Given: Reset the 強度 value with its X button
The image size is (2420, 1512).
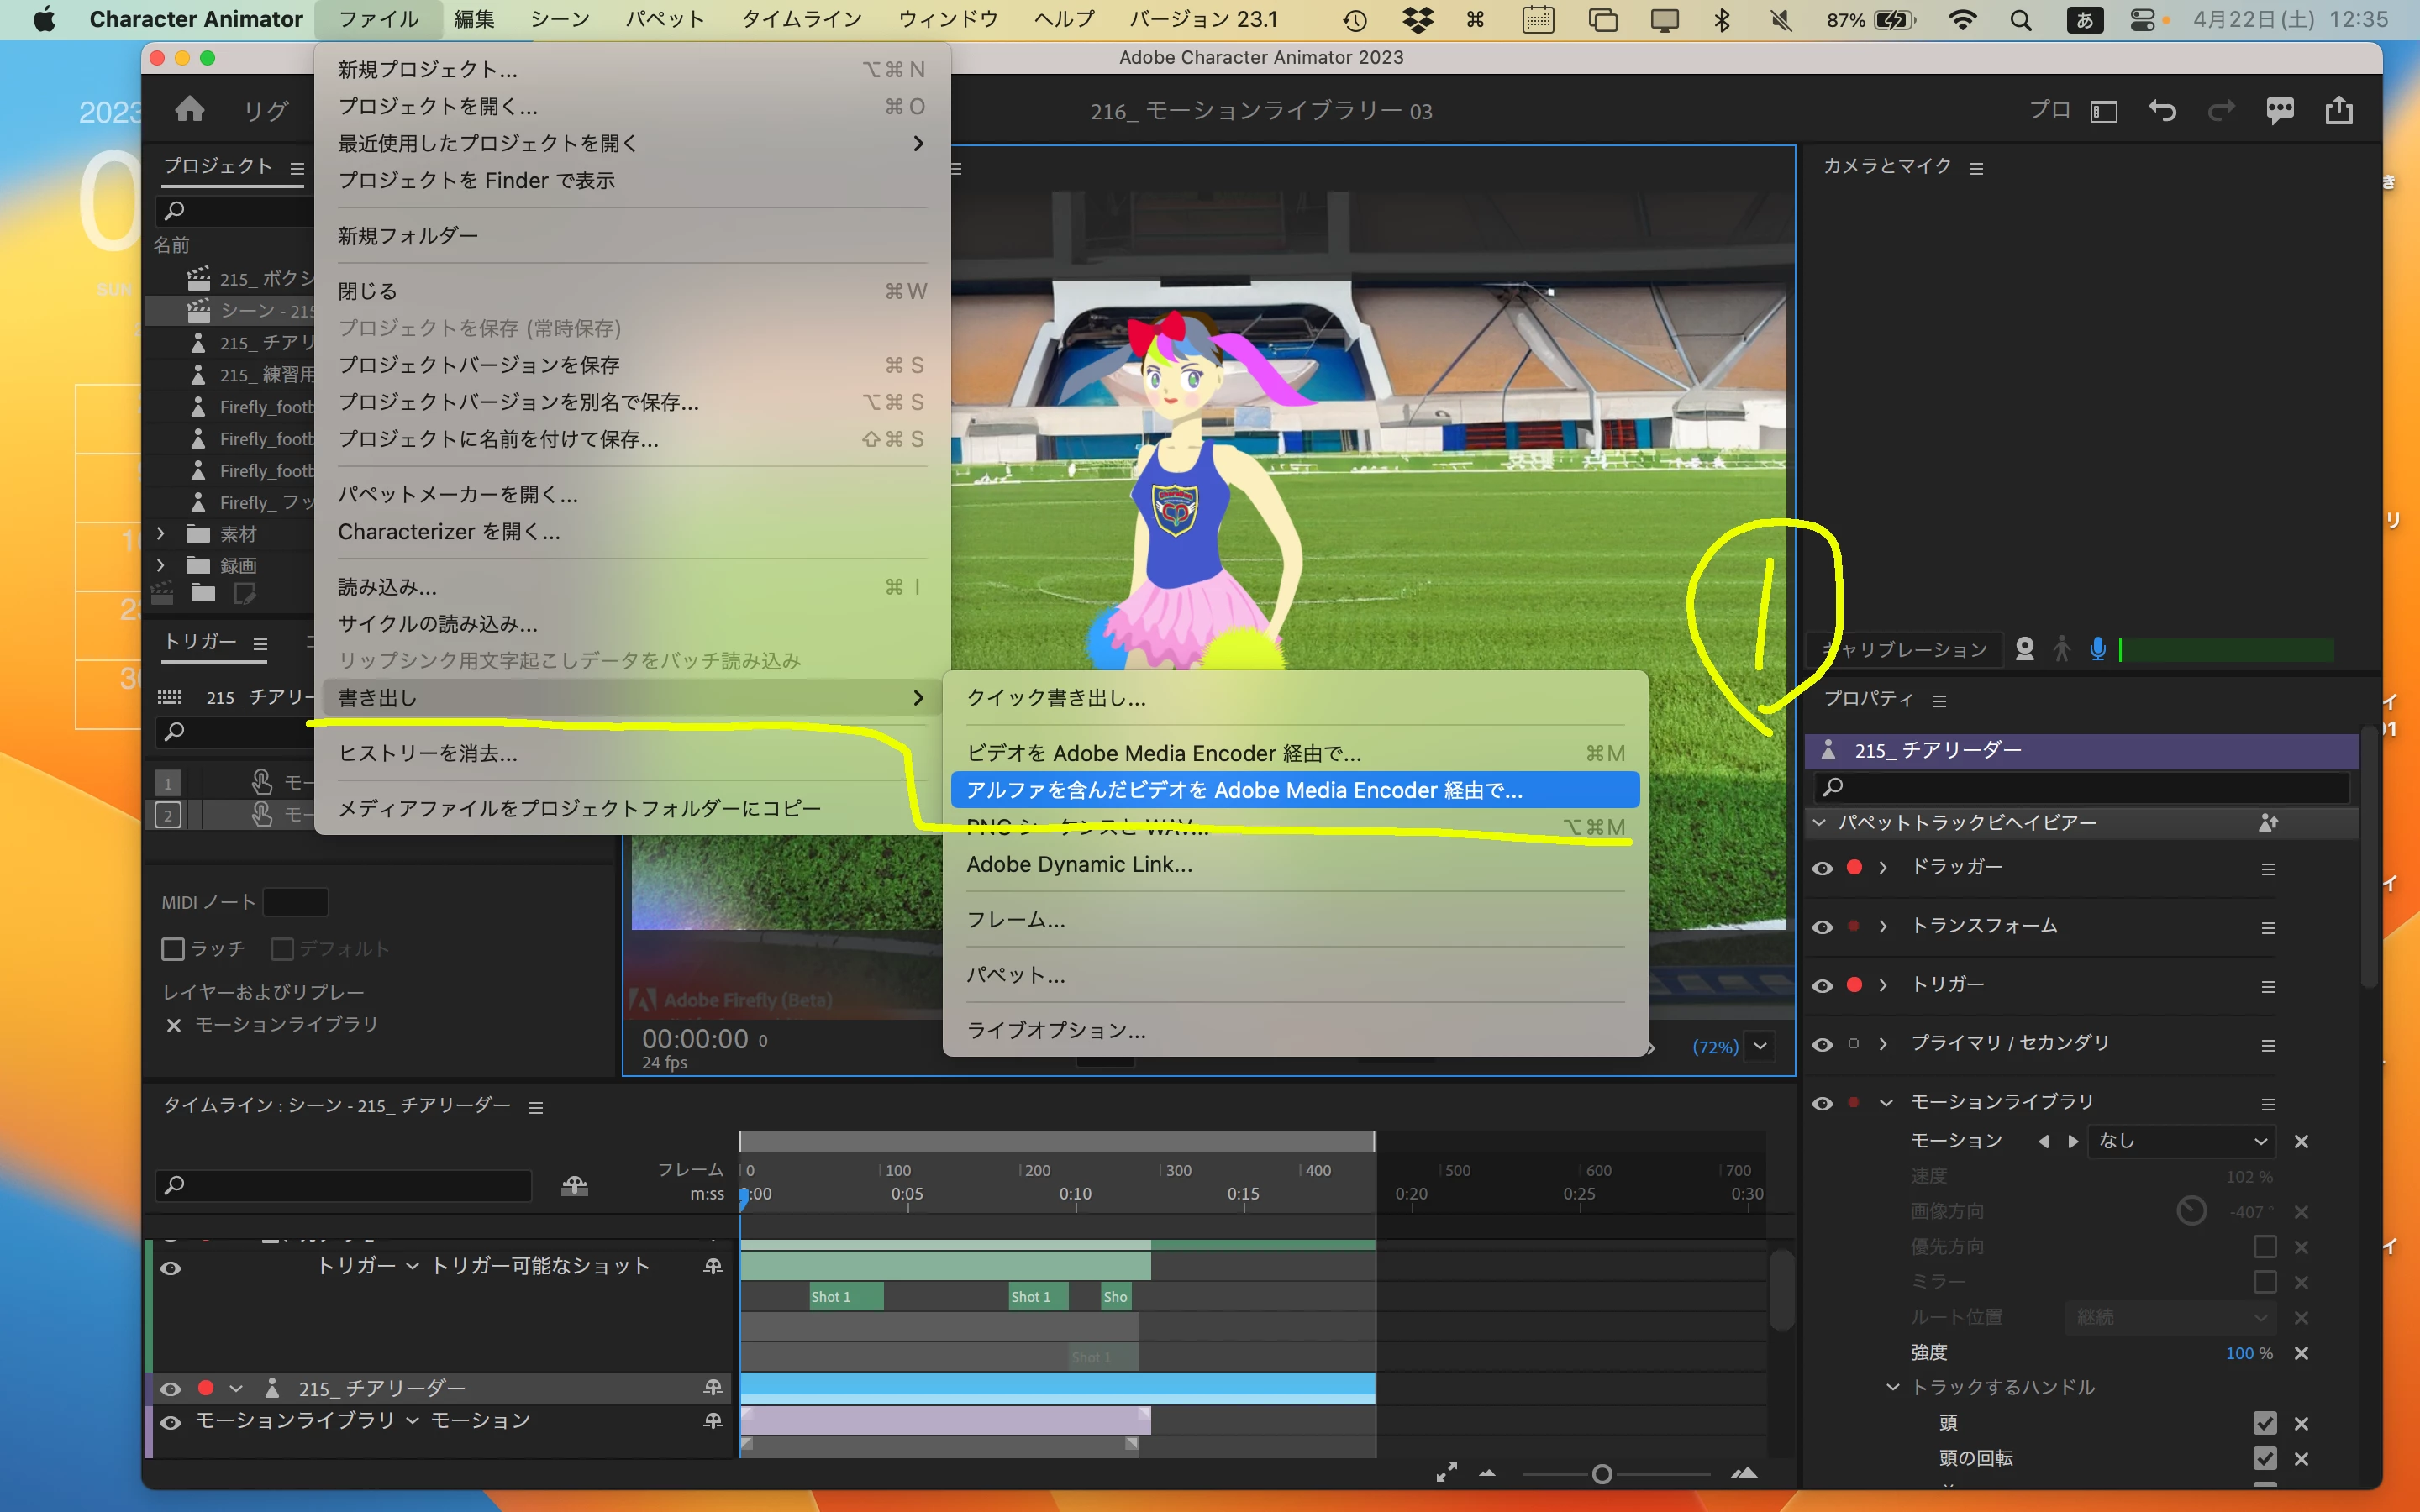Looking at the screenshot, I should [2301, 1353].
